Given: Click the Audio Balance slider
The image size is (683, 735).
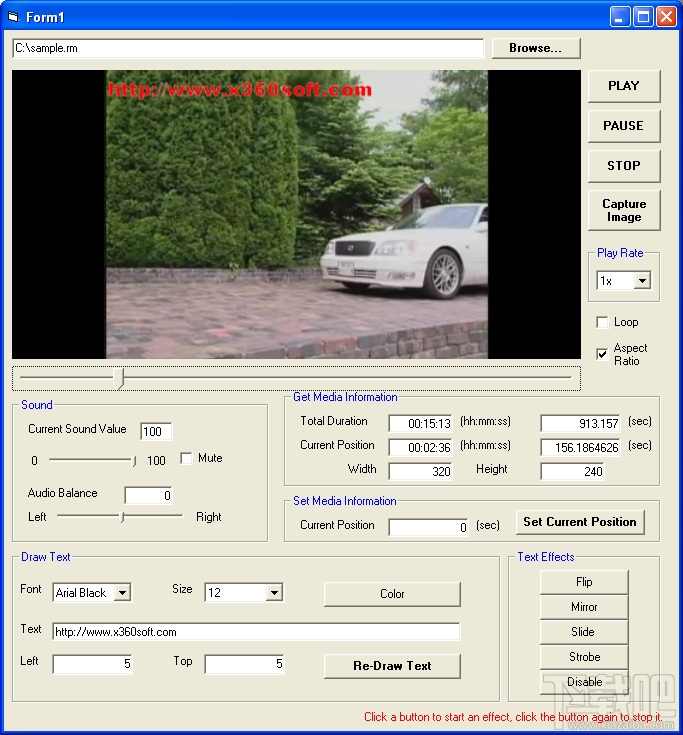Looking at the screenshot, I should (x=121, y=517).
